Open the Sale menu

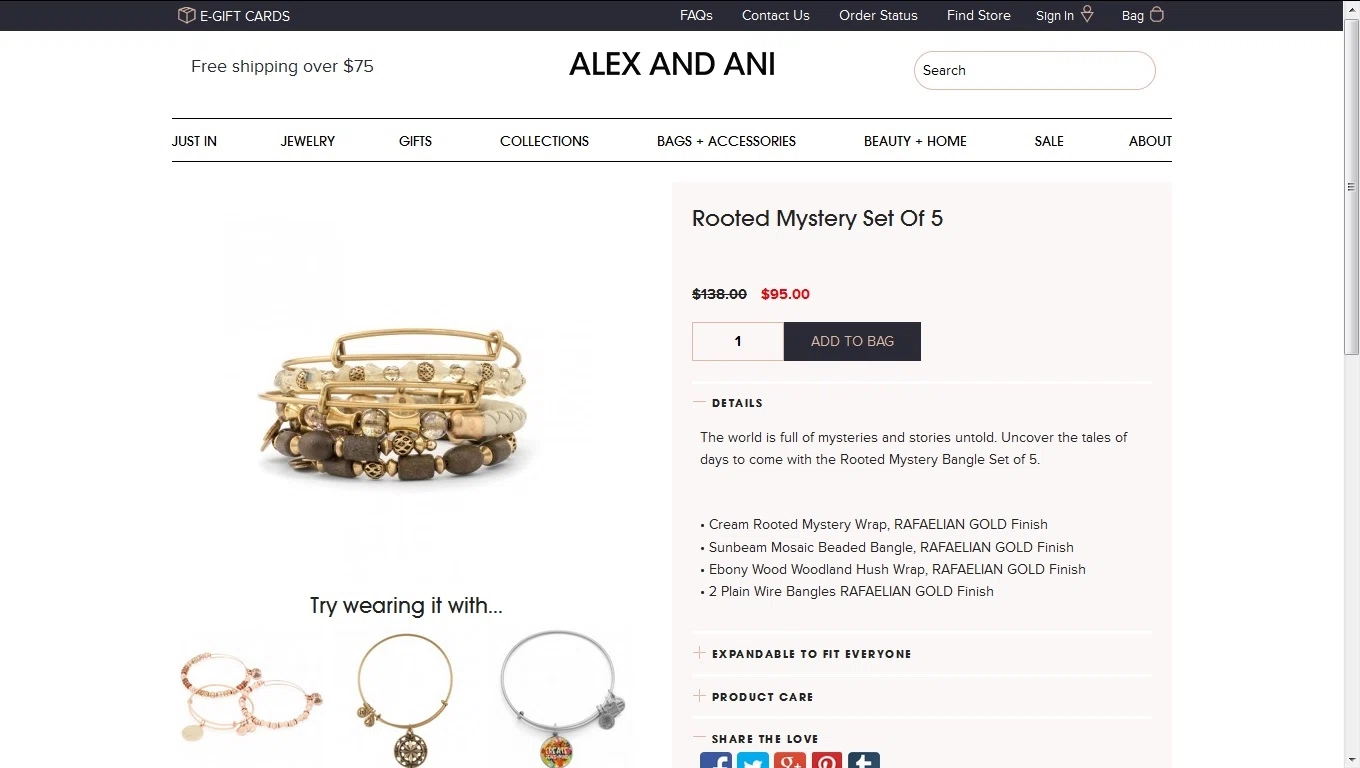(x=1049, y=141)
